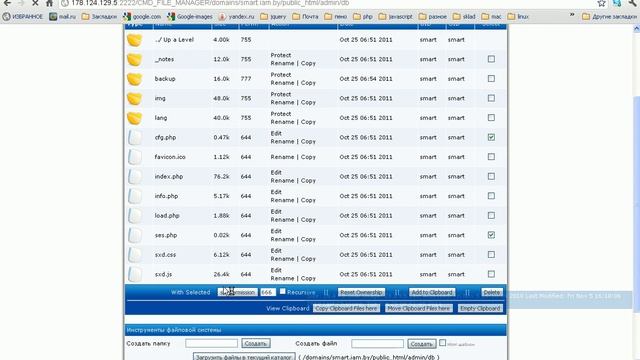Select the backup folder checkbox
Viewport: 640px width, 360px height.
pyautogui.click(x=491, y=78)
